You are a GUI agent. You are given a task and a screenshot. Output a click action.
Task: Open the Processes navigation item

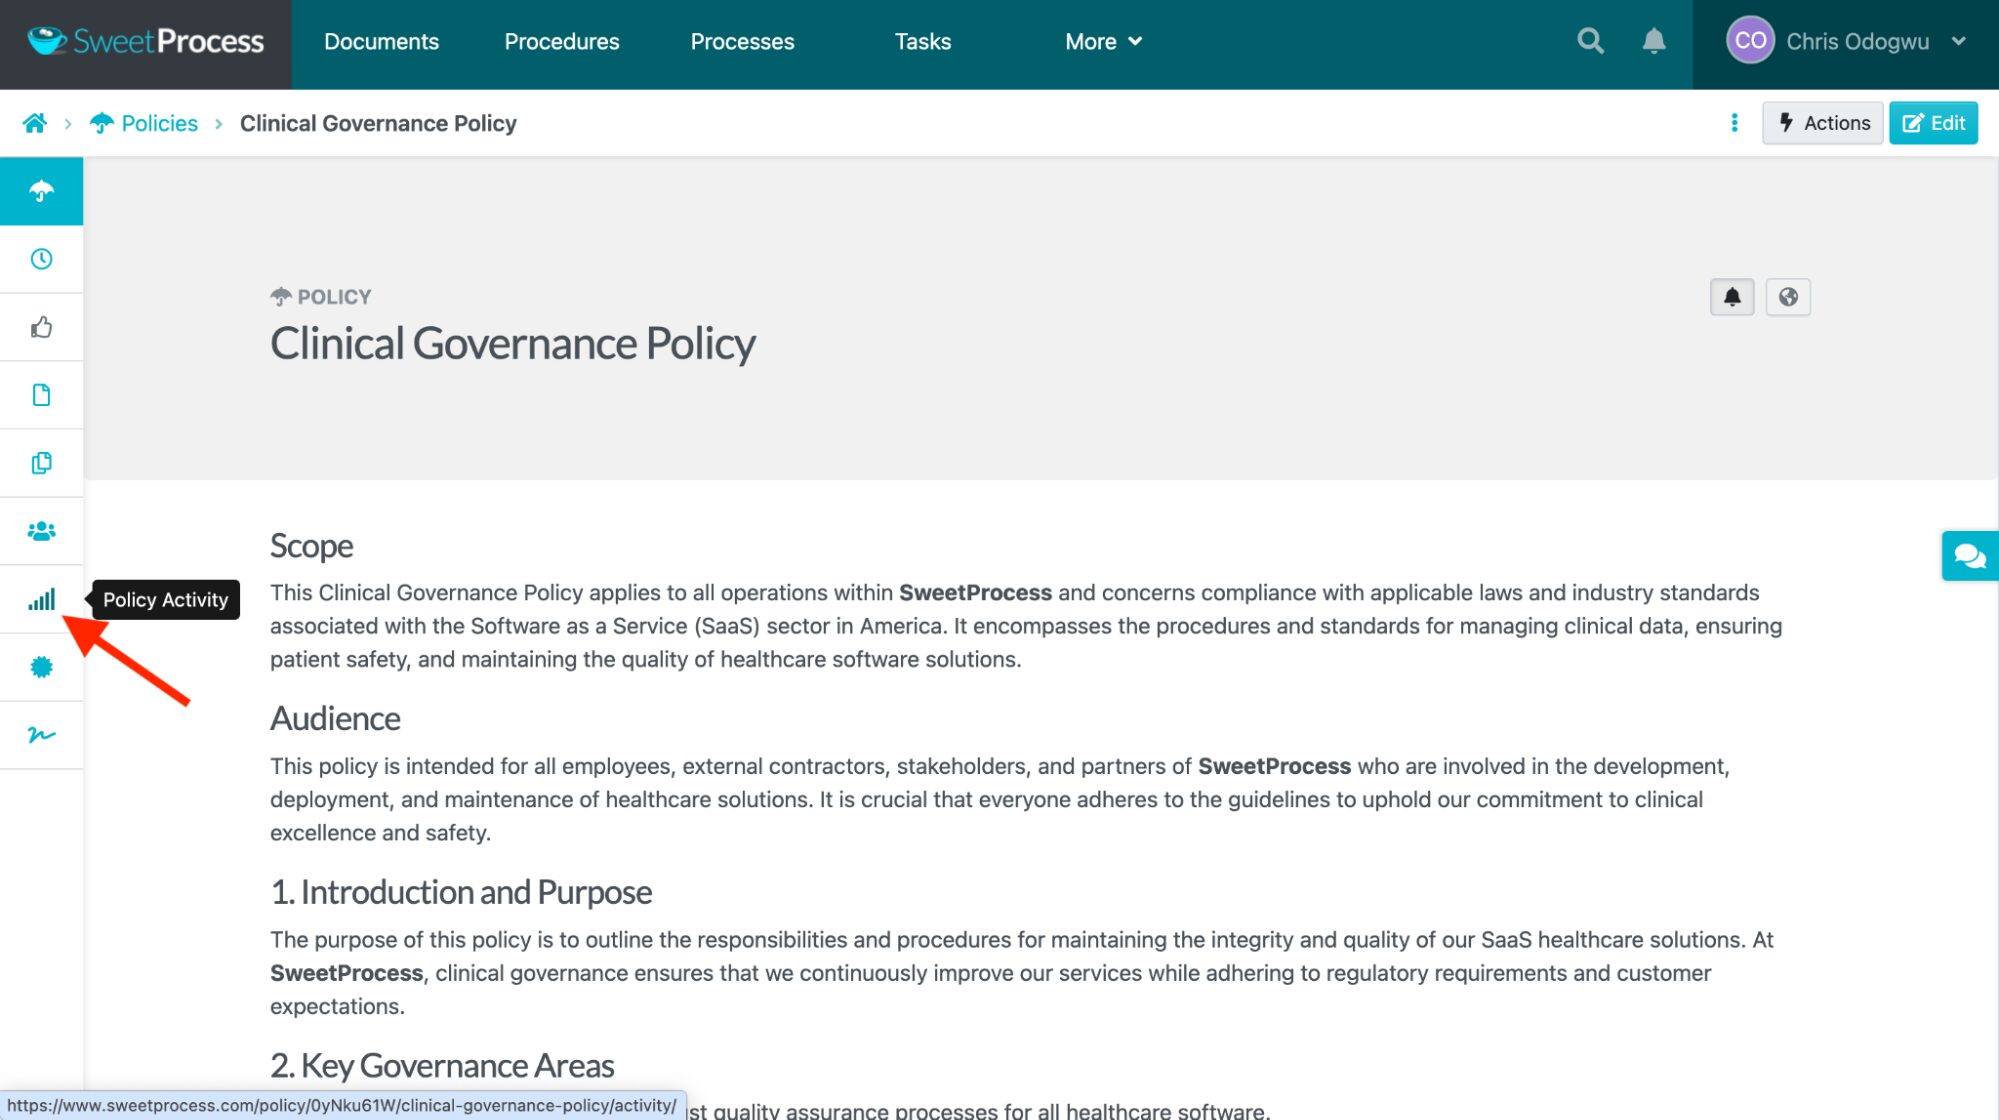pyautogui.click(x=742, y=41)
